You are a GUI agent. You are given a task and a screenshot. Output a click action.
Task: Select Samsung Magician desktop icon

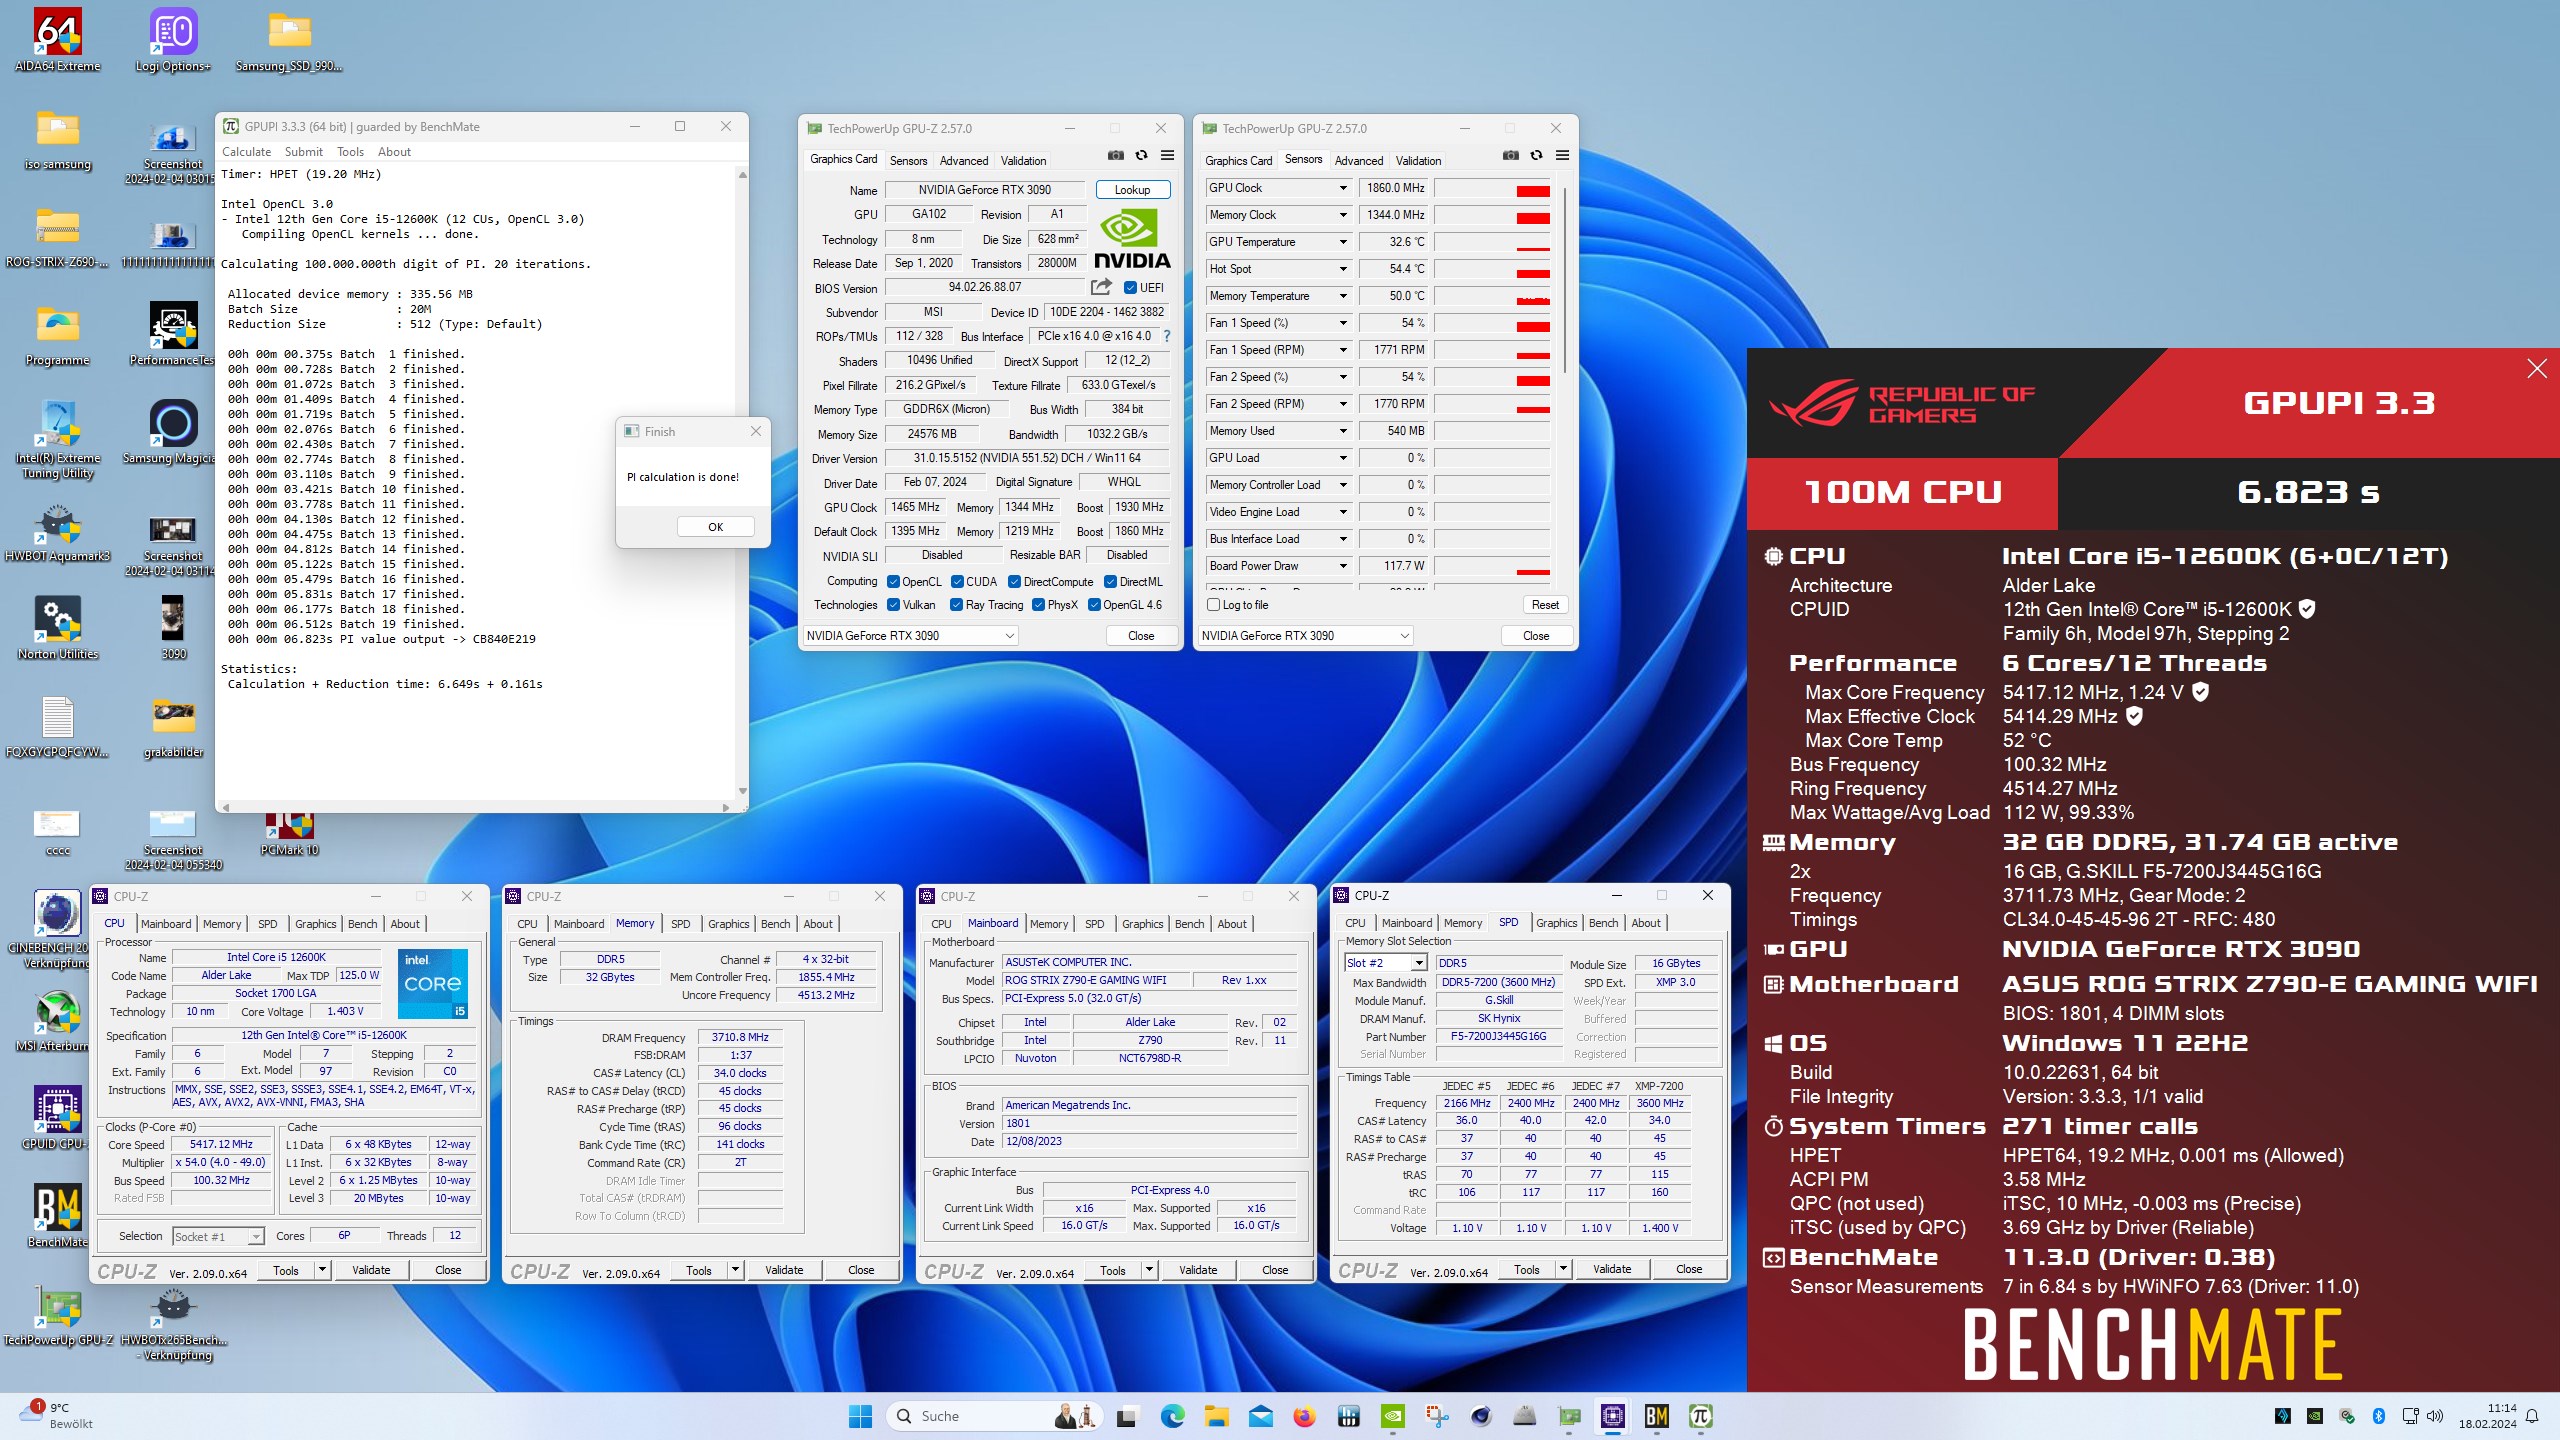pyautogui.click(x=173, y=432)
